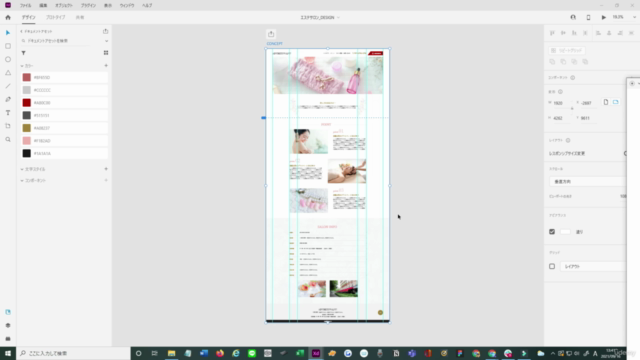Click the artboard width field 1920

click(x=562, y=103)
